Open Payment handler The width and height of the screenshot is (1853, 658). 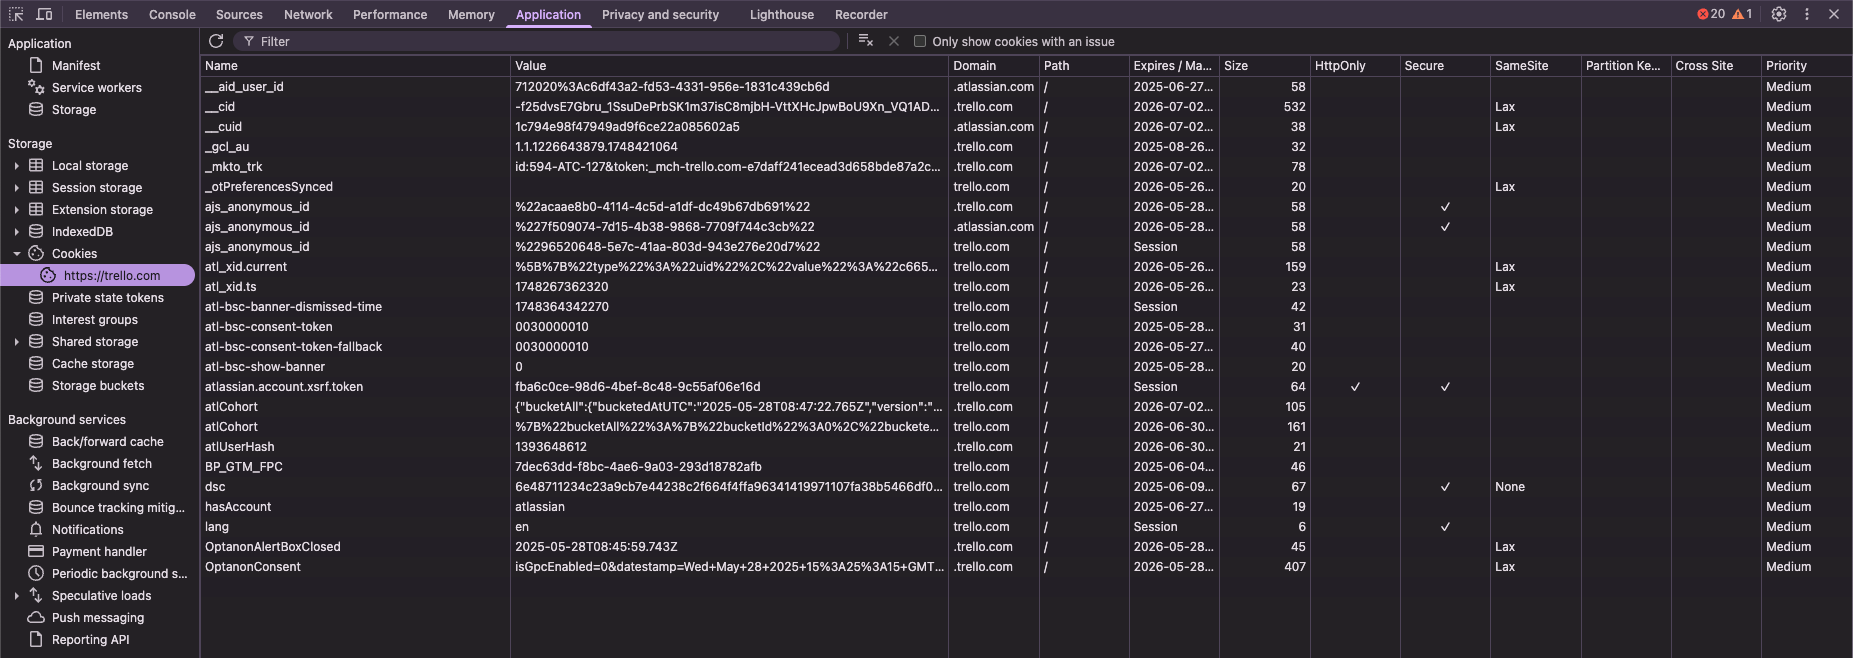point(99,552)
